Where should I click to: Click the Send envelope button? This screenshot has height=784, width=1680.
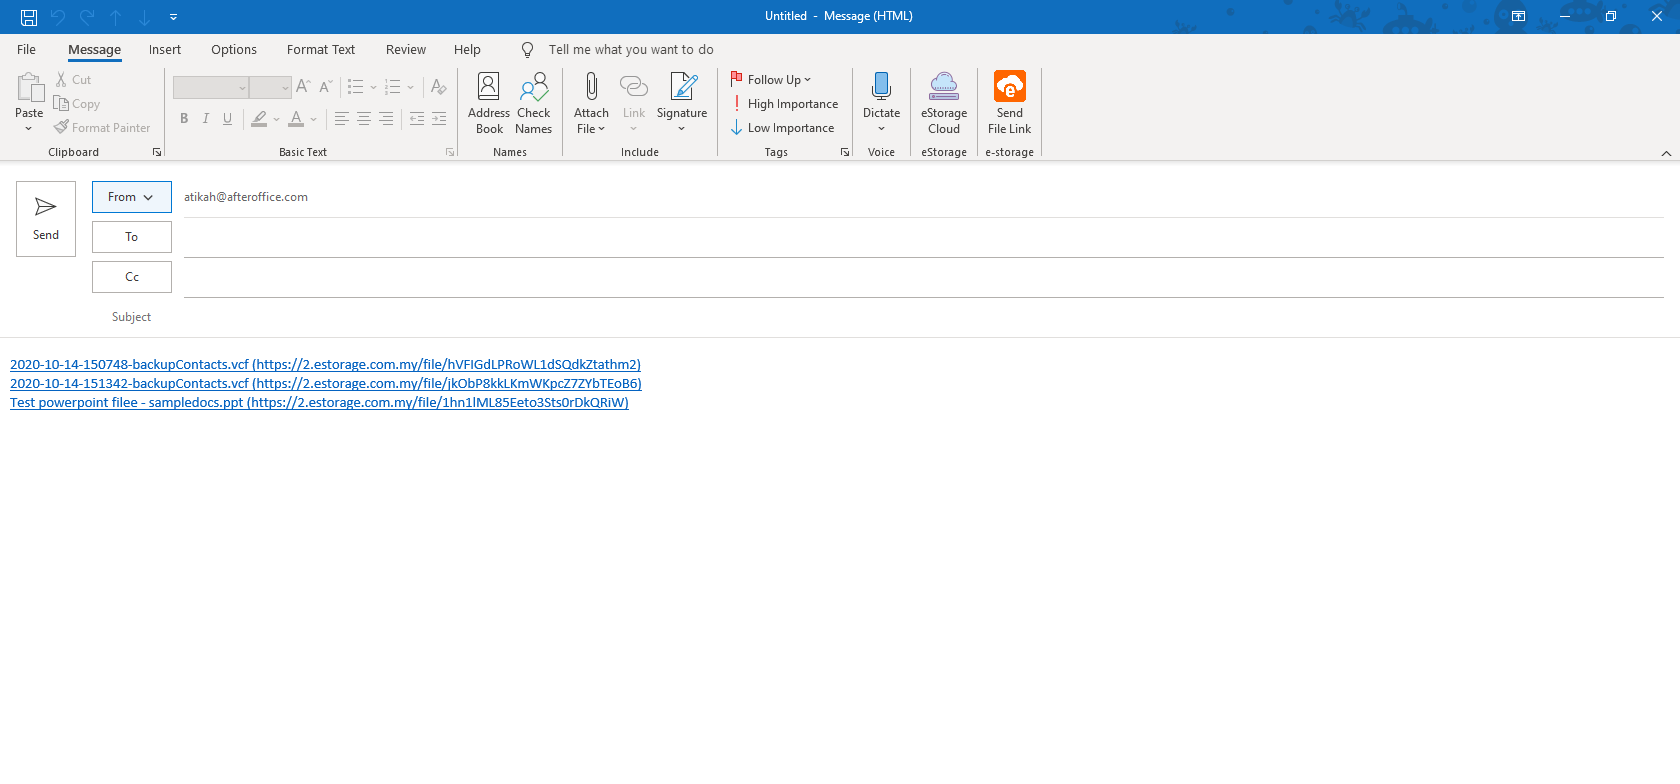[46, 219]
